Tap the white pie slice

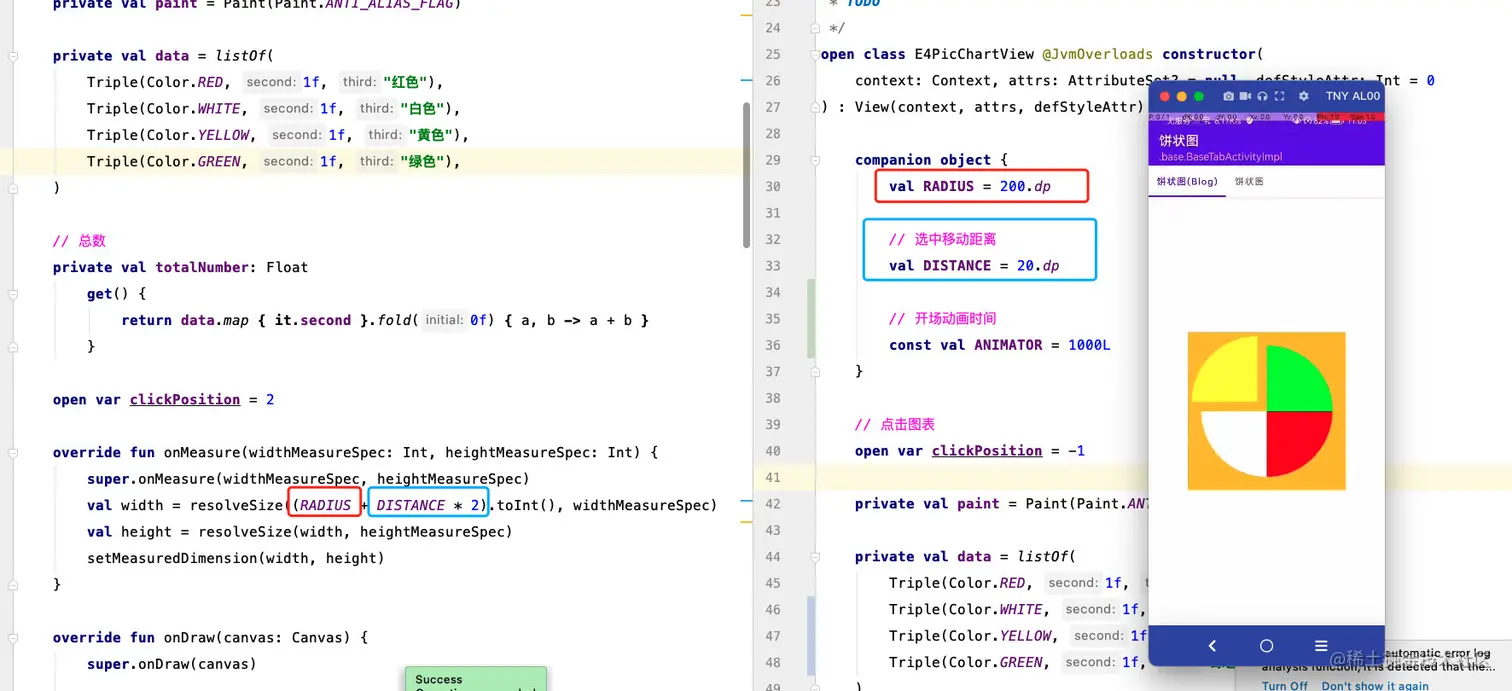point(1238,437)
